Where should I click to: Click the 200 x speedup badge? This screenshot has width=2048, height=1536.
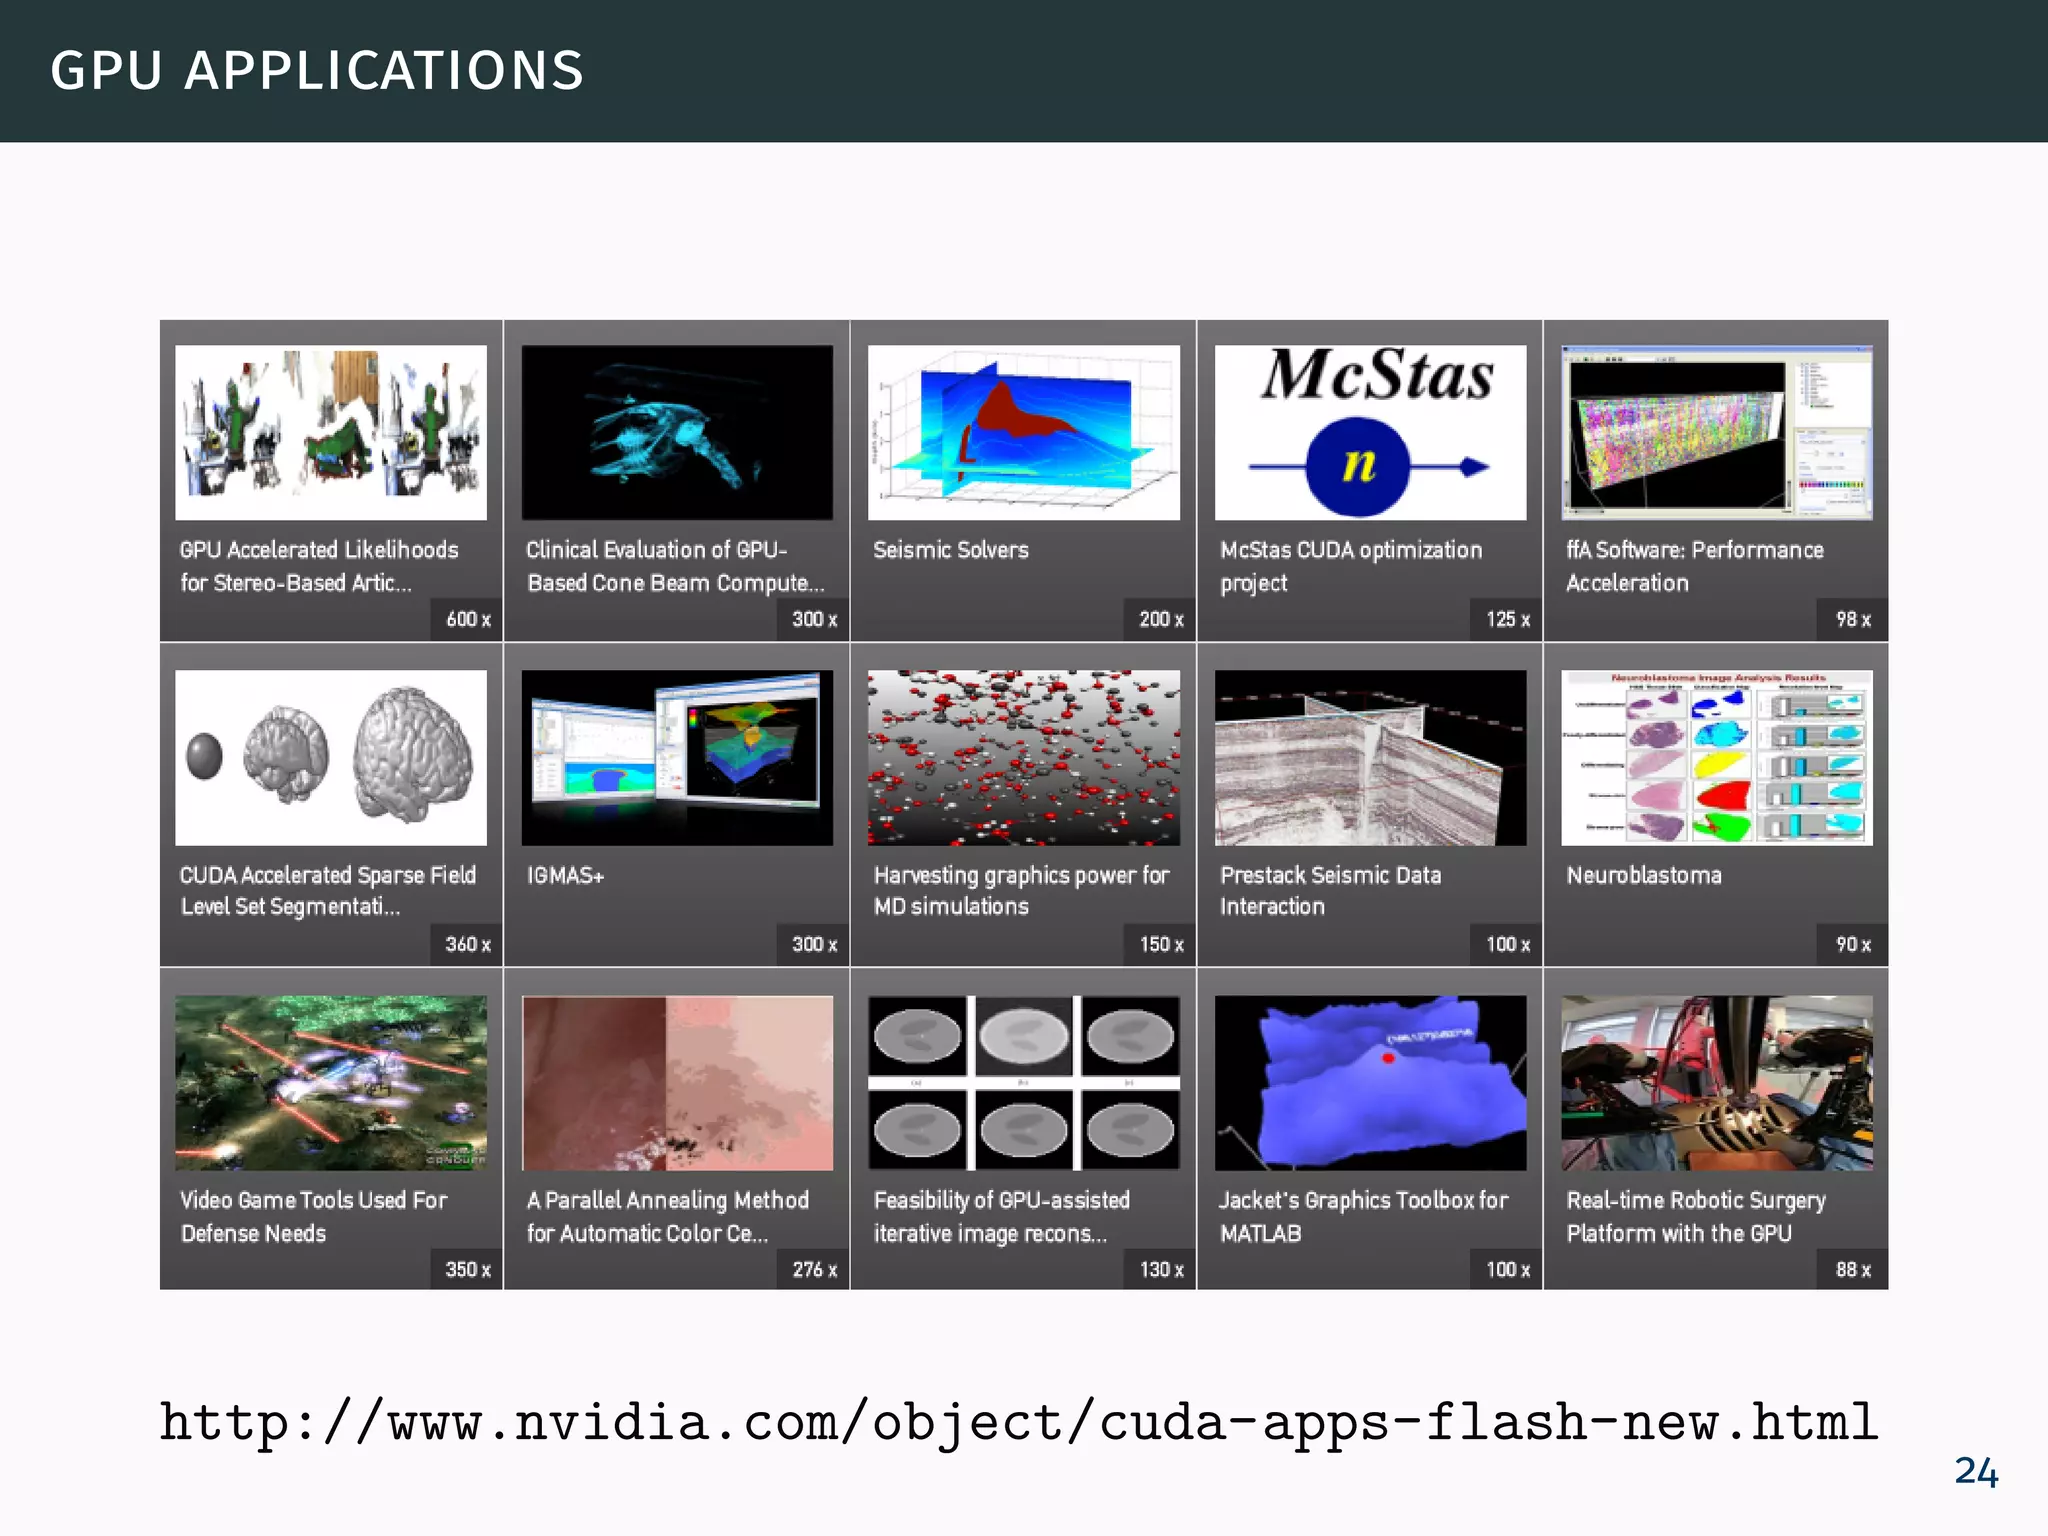(1160, 620)
